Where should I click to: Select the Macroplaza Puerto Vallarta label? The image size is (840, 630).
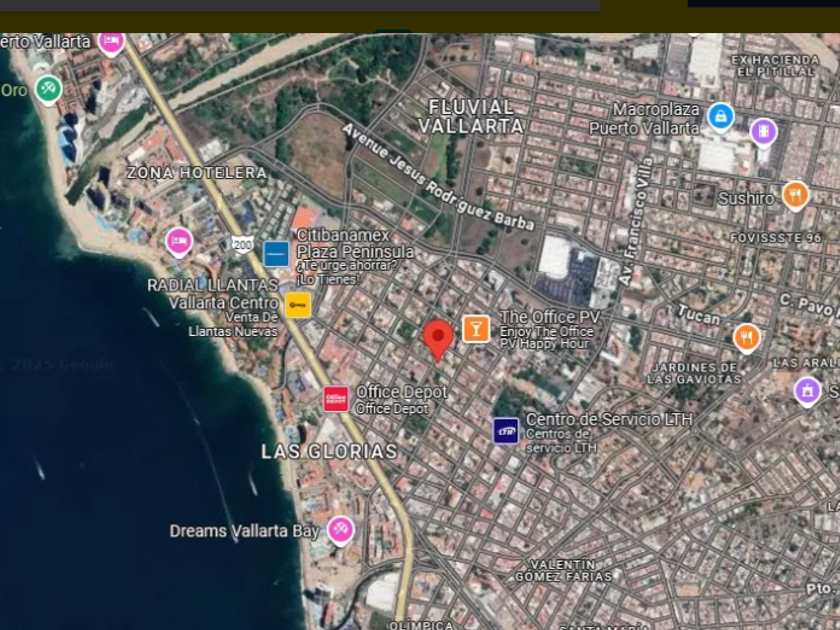[644, 118]
